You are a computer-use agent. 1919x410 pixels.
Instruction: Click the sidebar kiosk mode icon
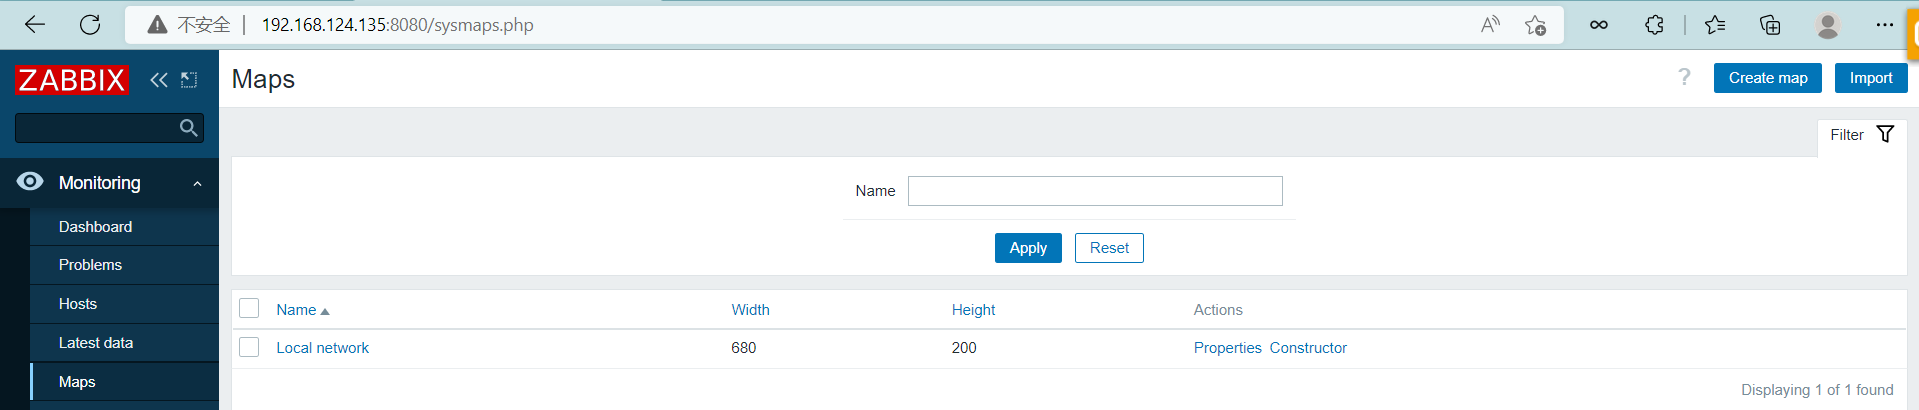[x=189, y=80]
